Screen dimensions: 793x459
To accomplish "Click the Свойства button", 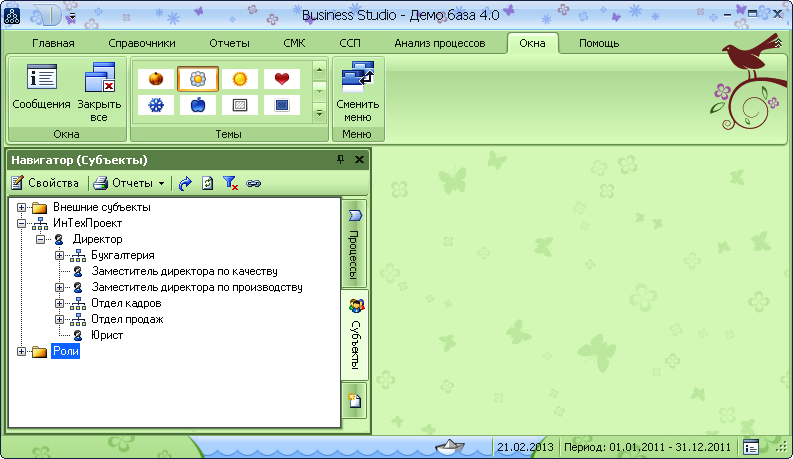I will 45,183.
